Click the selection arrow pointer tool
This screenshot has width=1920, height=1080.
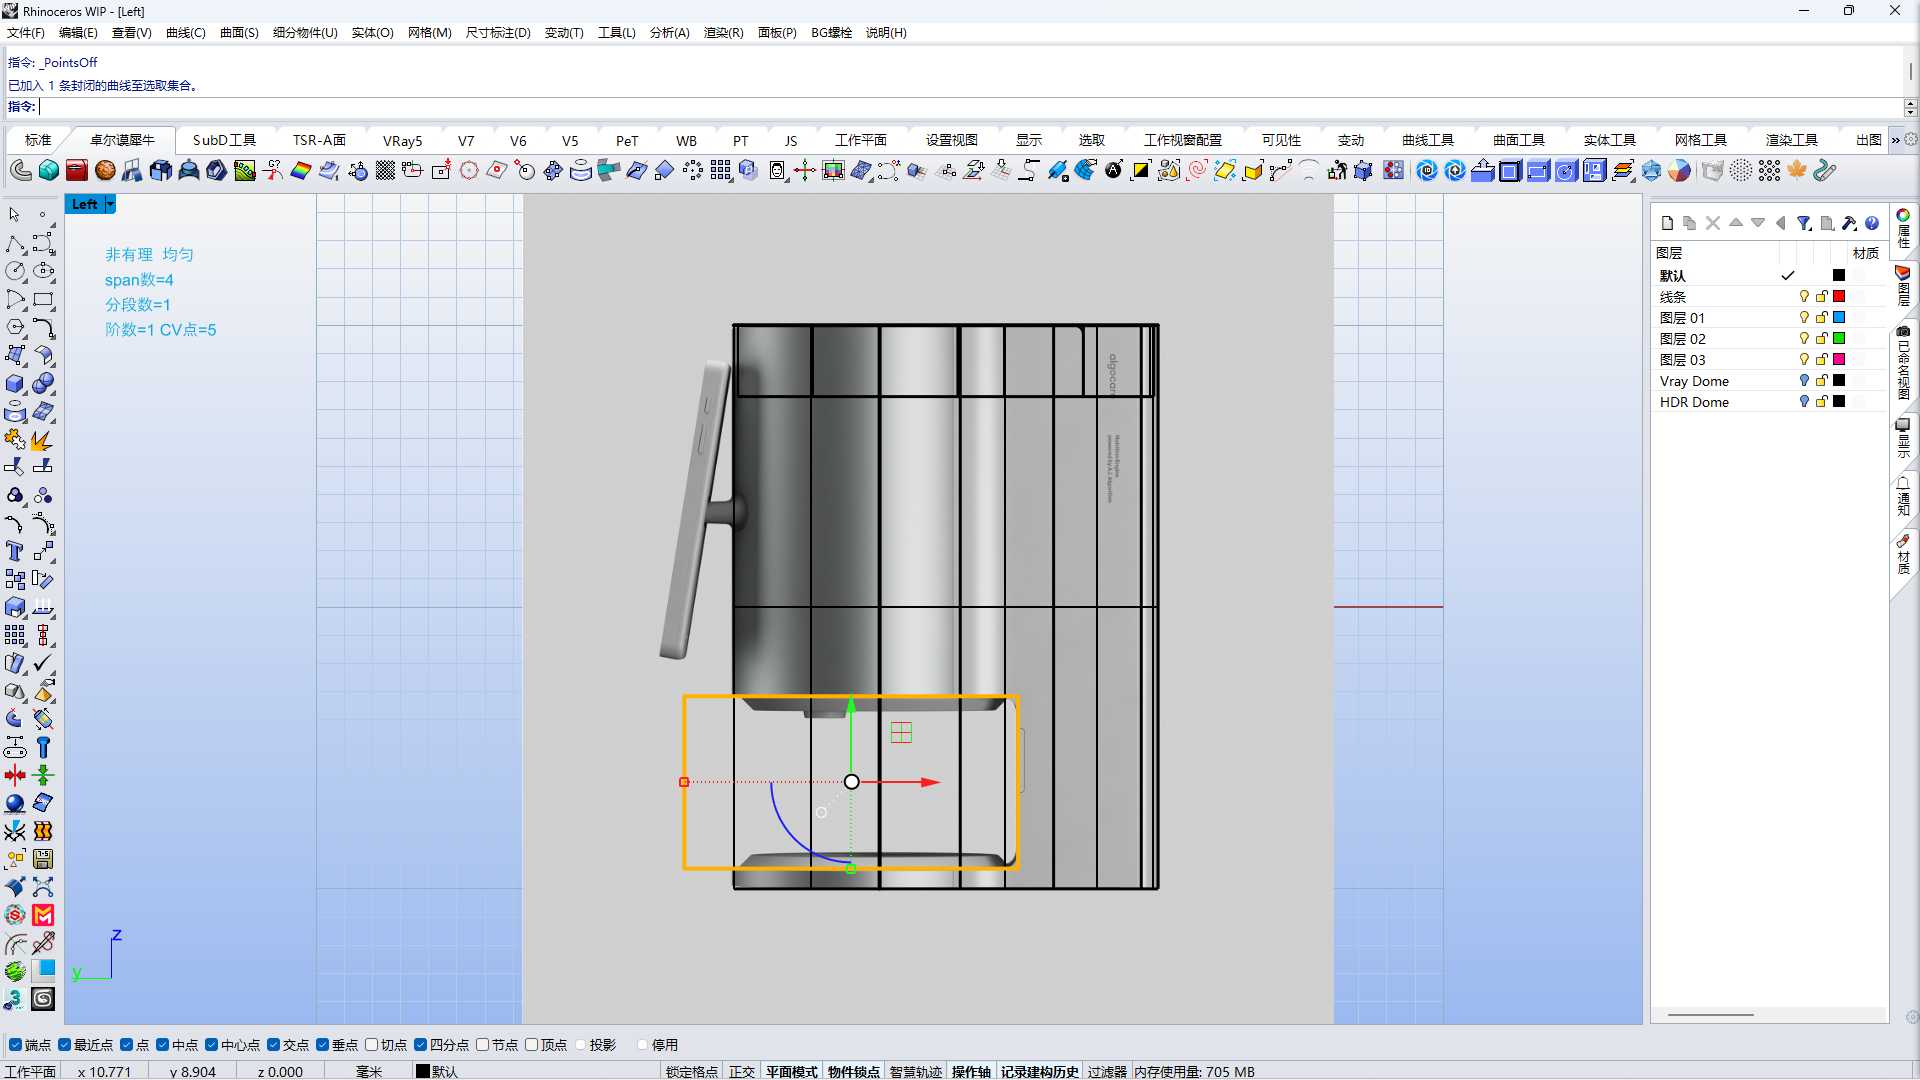14,215
